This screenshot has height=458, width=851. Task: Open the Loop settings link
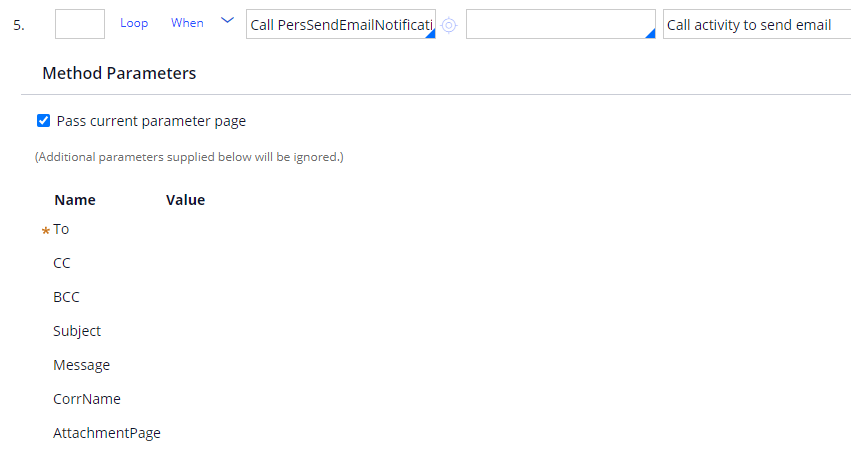134,23
